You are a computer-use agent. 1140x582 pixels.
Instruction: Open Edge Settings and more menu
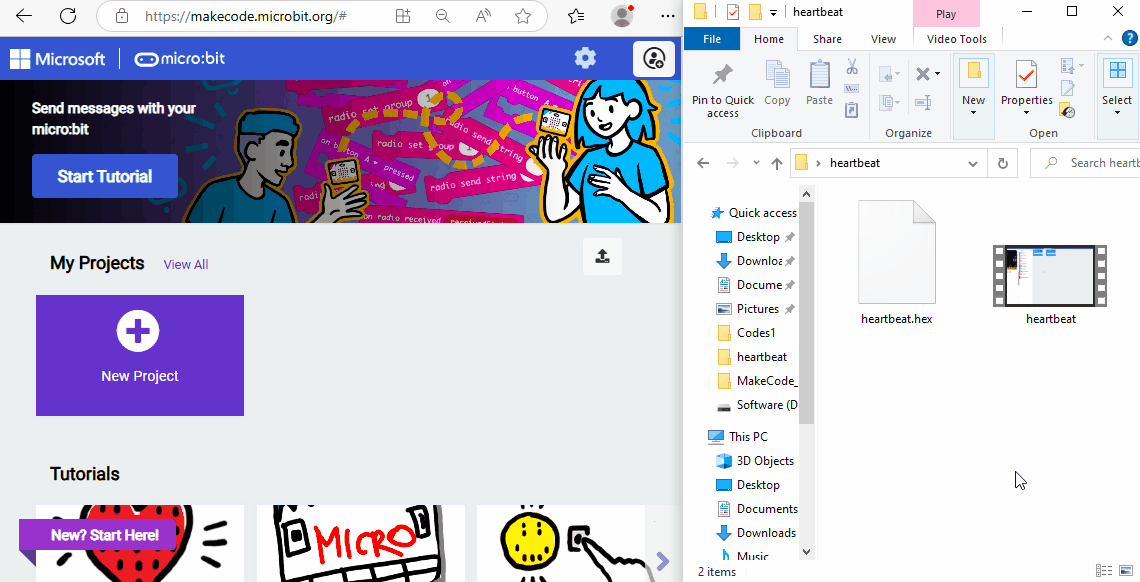click(667, 16)
